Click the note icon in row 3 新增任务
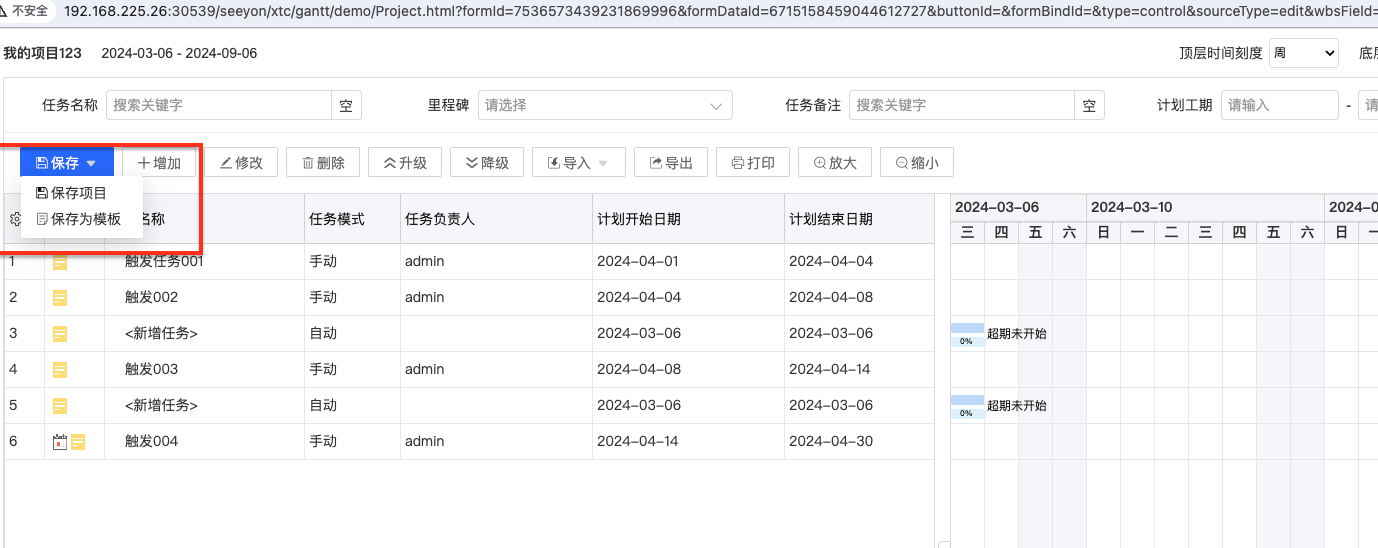 tap(60, 334)
